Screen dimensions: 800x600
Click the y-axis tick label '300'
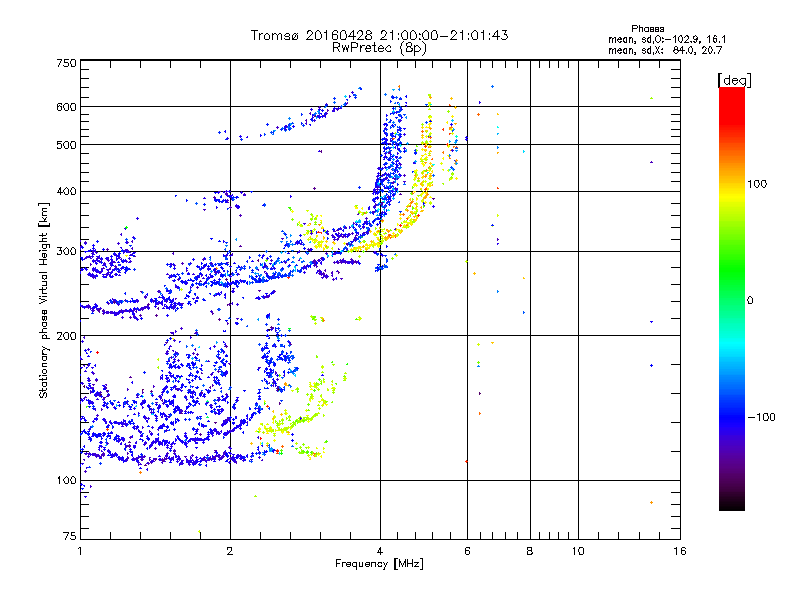66,251
